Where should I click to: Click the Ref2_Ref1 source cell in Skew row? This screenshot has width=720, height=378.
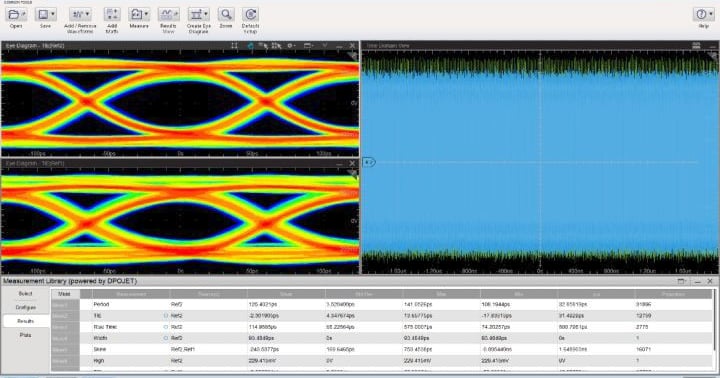[x=183, y=350]
